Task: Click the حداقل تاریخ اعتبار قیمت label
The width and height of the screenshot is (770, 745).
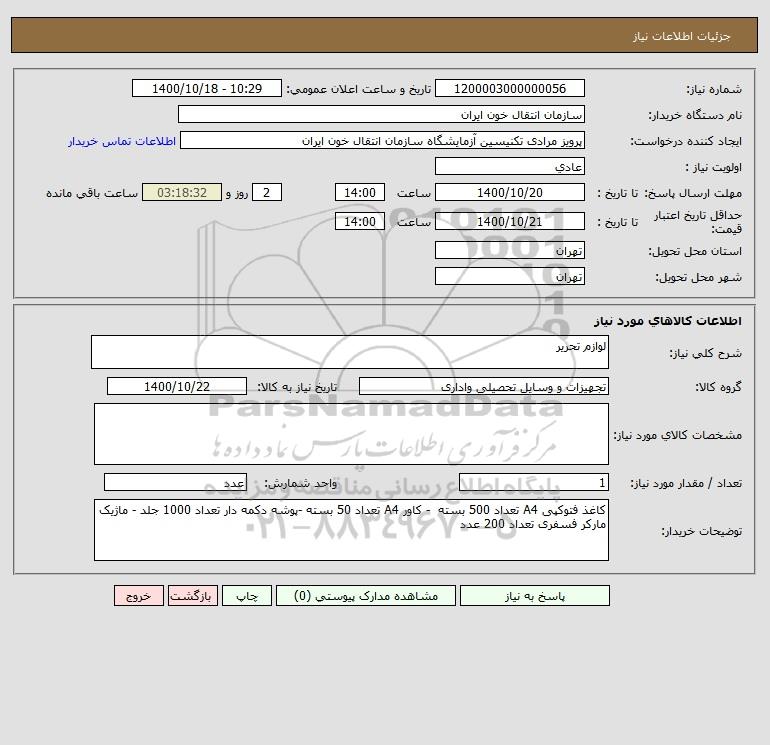Action: click(698, 222)
